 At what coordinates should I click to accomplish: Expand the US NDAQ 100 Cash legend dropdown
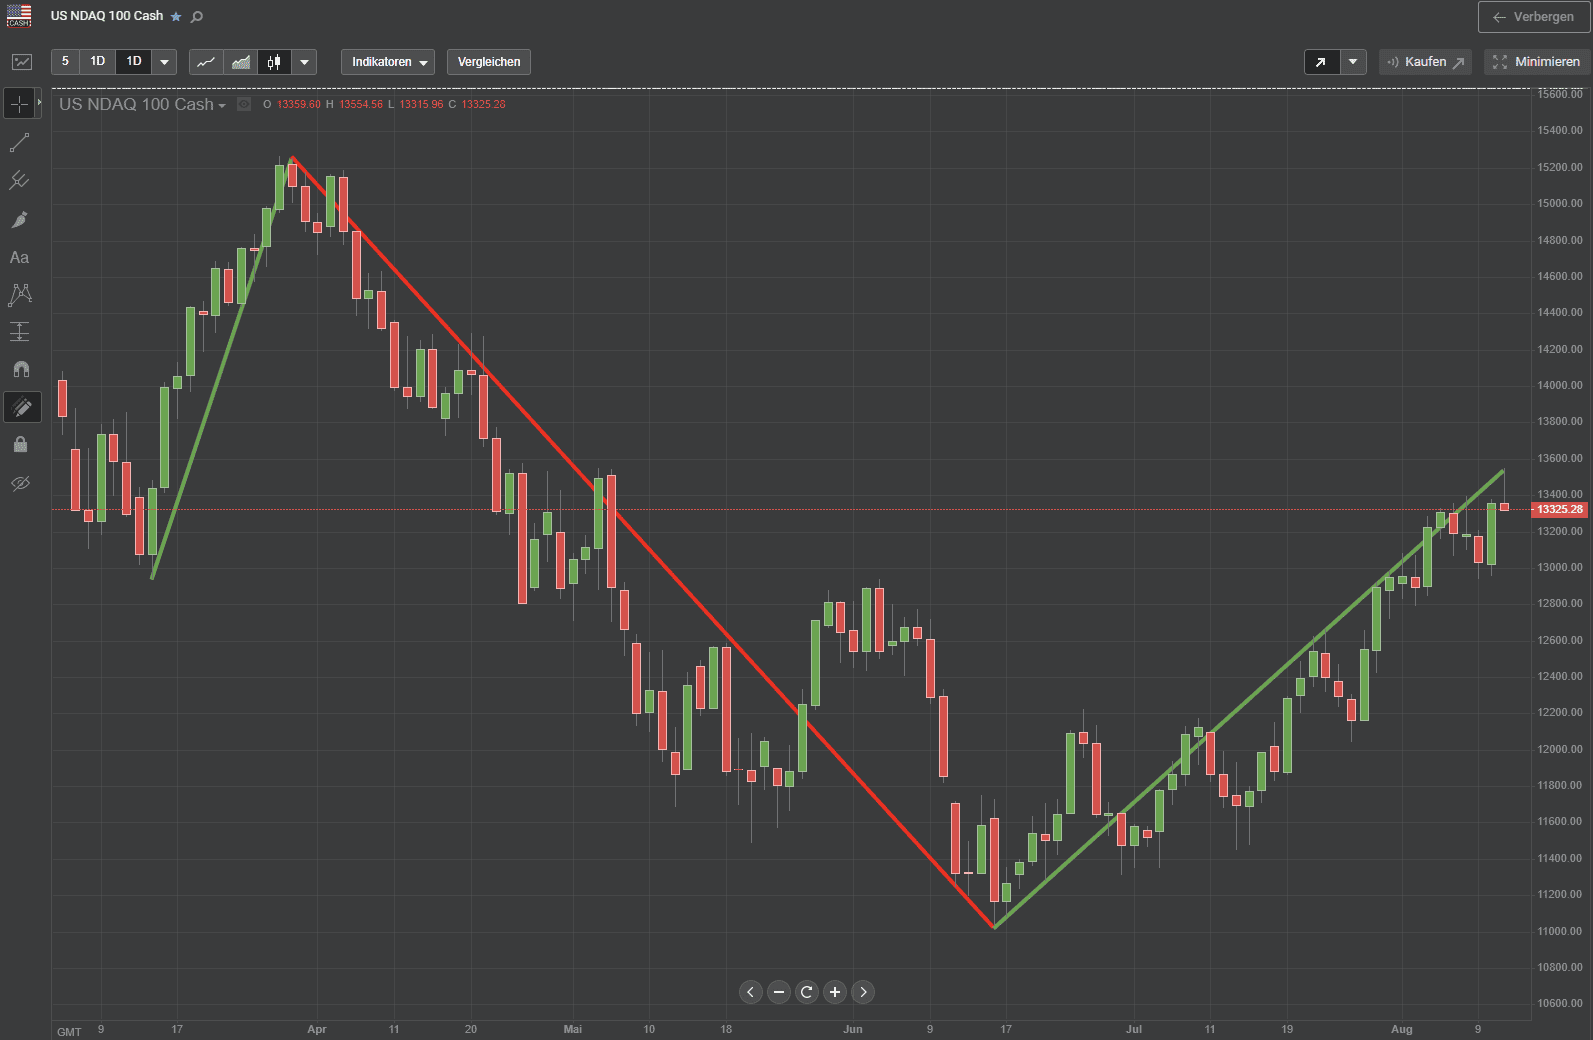click(221, 105)
